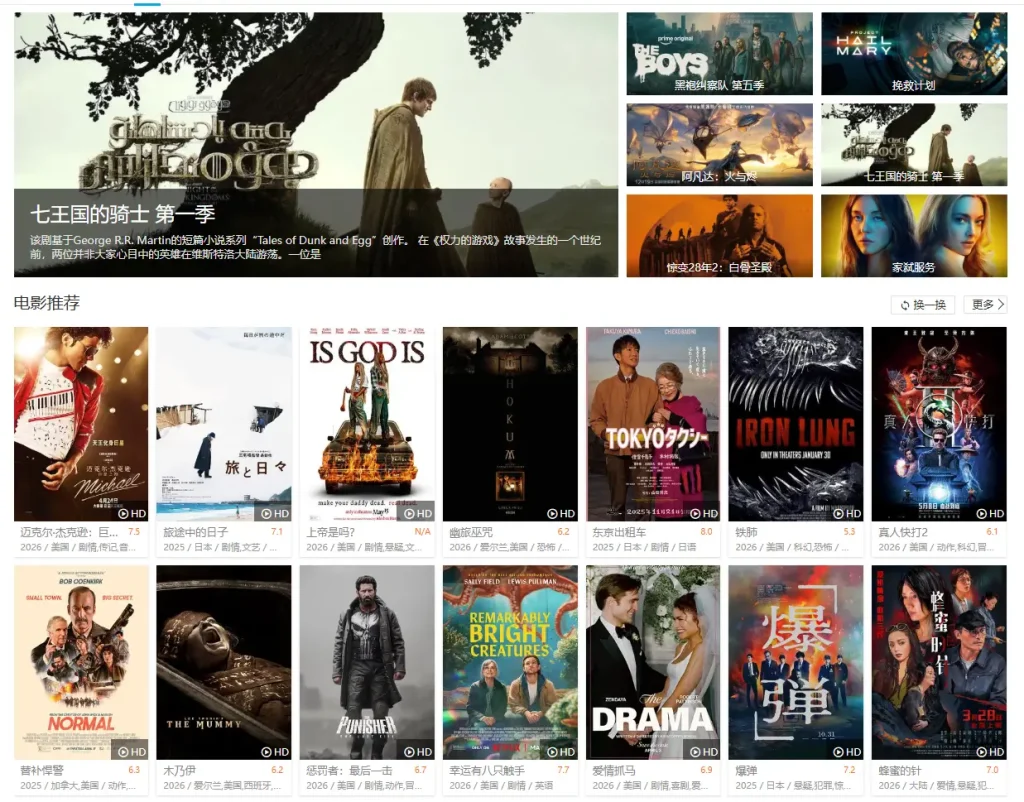Select the 蜂蜜的针 title link

[x=900, y=771]
